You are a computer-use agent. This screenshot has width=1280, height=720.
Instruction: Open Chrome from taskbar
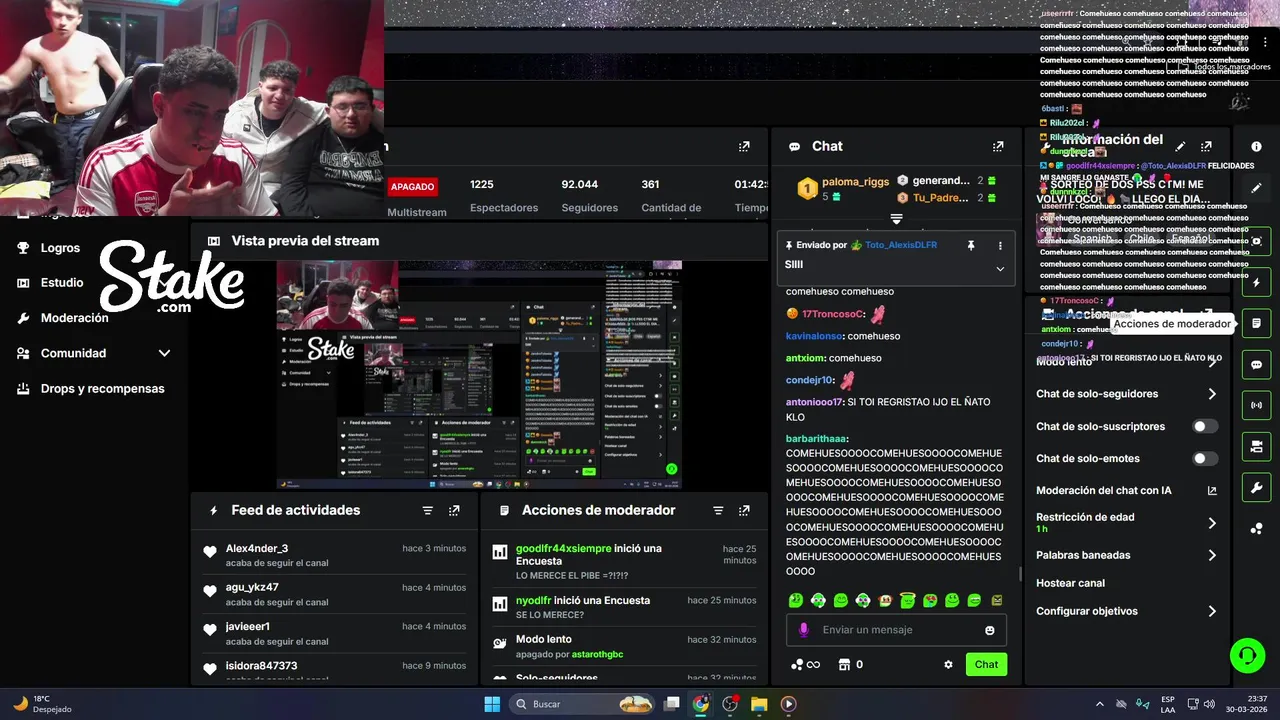click(701, 704)
